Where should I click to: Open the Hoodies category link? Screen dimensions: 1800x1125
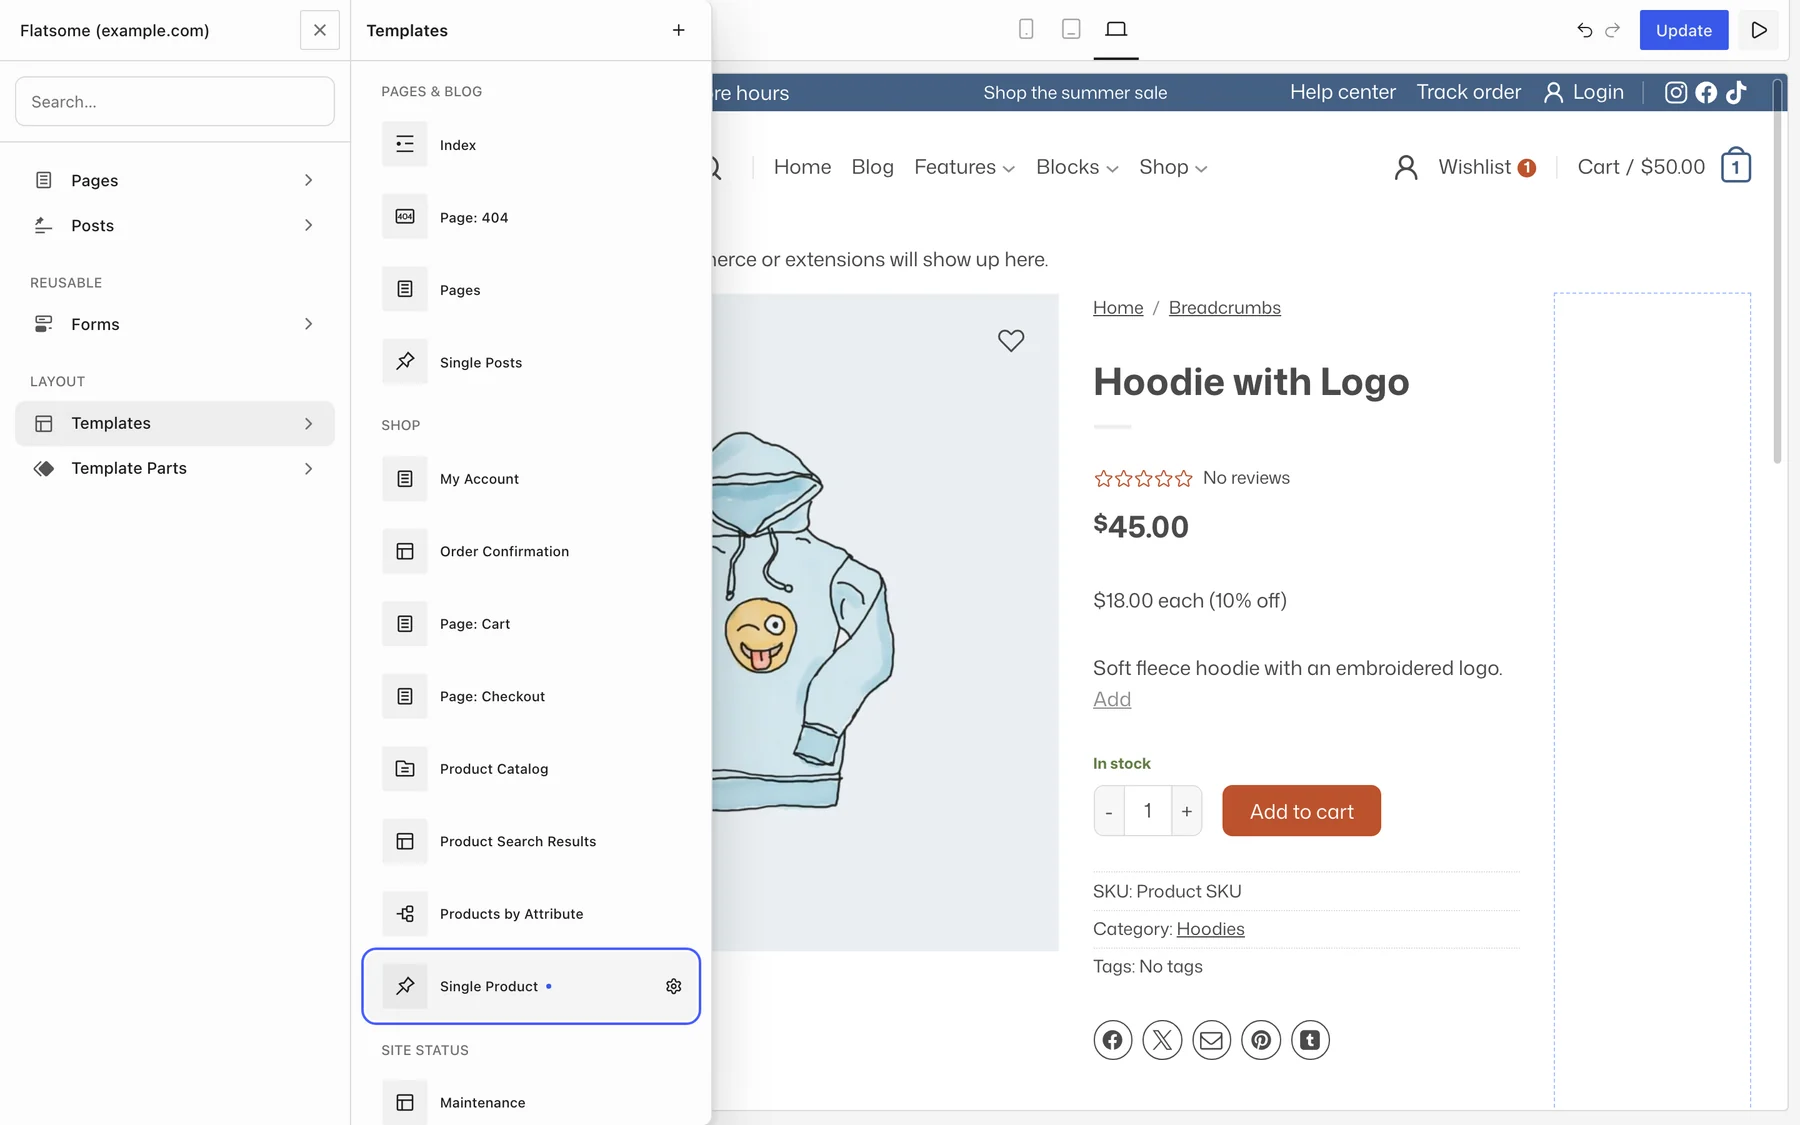(1210, 929)
